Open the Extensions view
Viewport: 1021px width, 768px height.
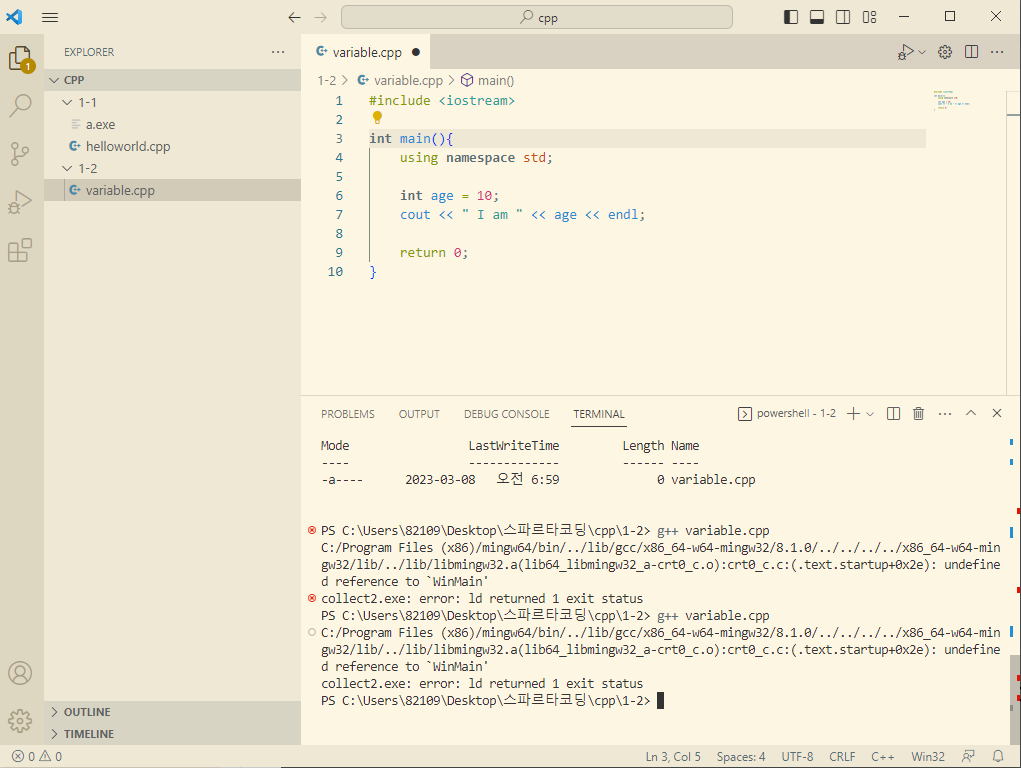click(x=21, y=250)
